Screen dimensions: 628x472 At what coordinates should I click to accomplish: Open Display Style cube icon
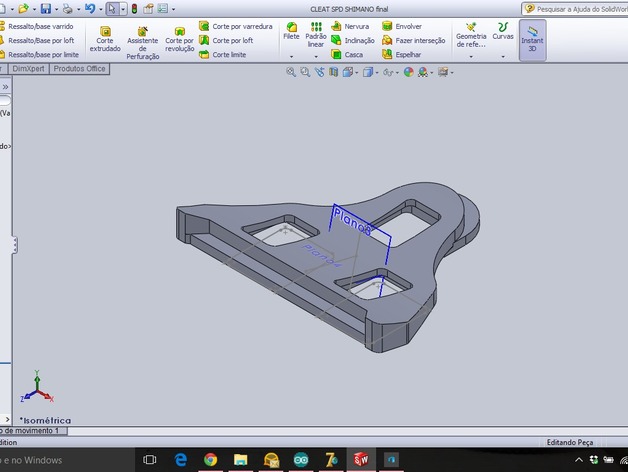pyautogui.click(x=368, y=72)
